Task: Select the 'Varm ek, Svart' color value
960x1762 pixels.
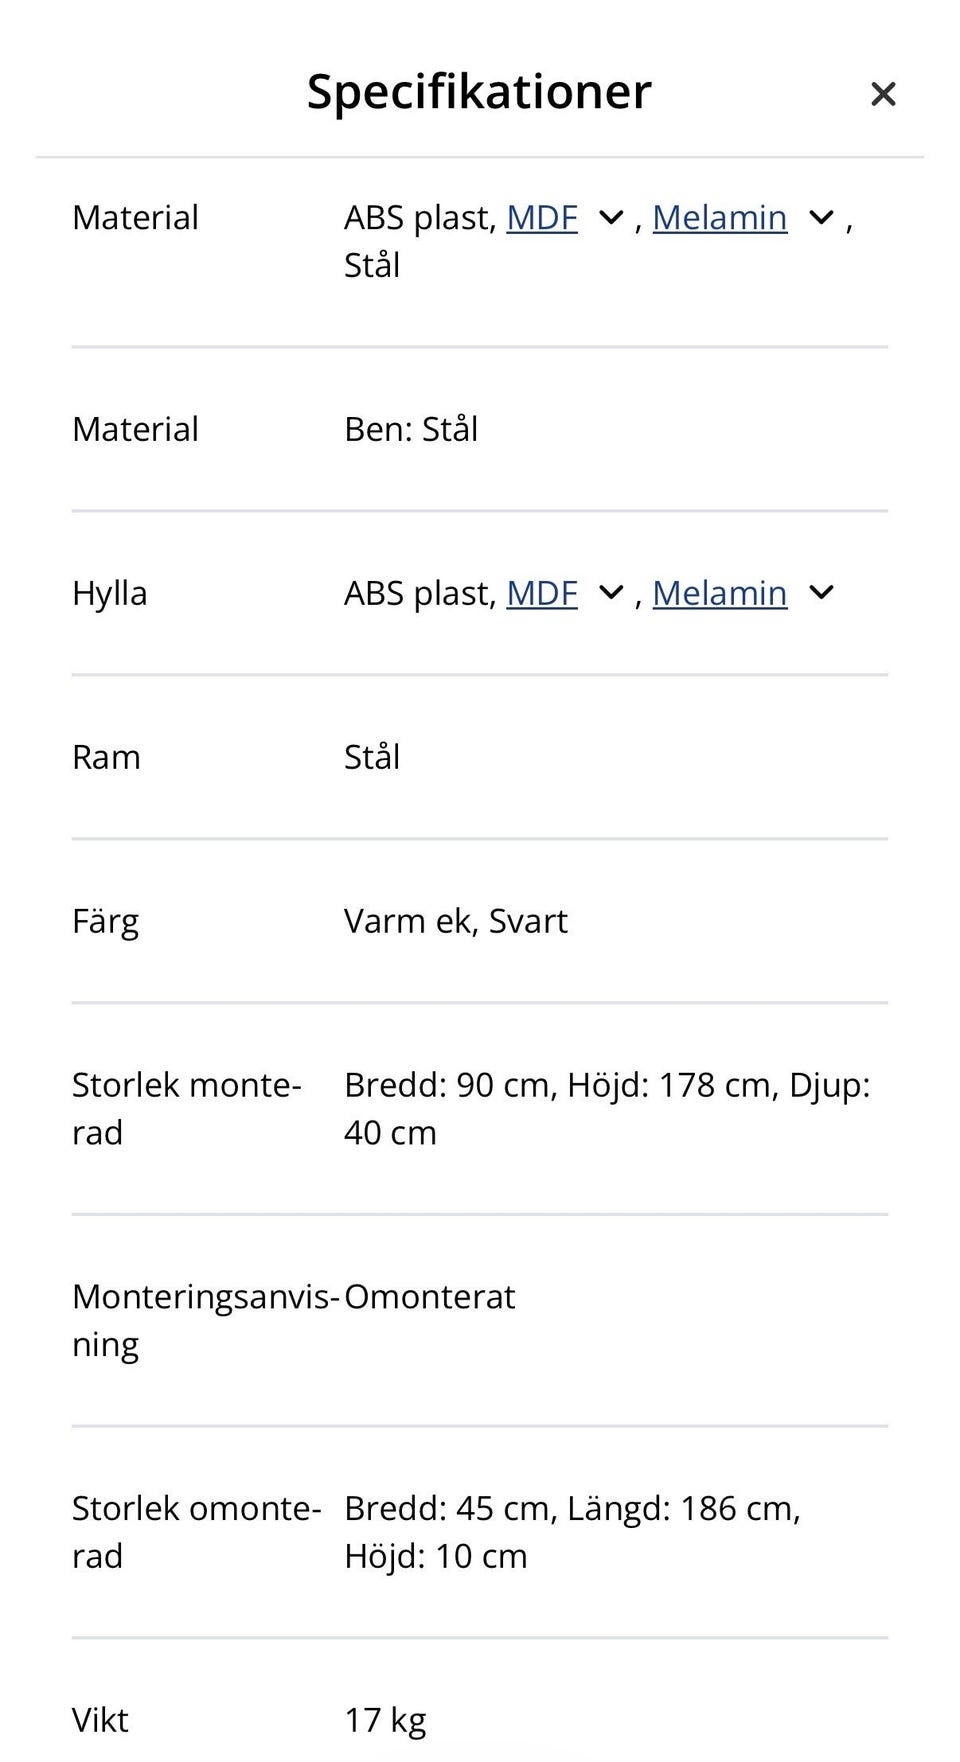Action: point(456,922)
